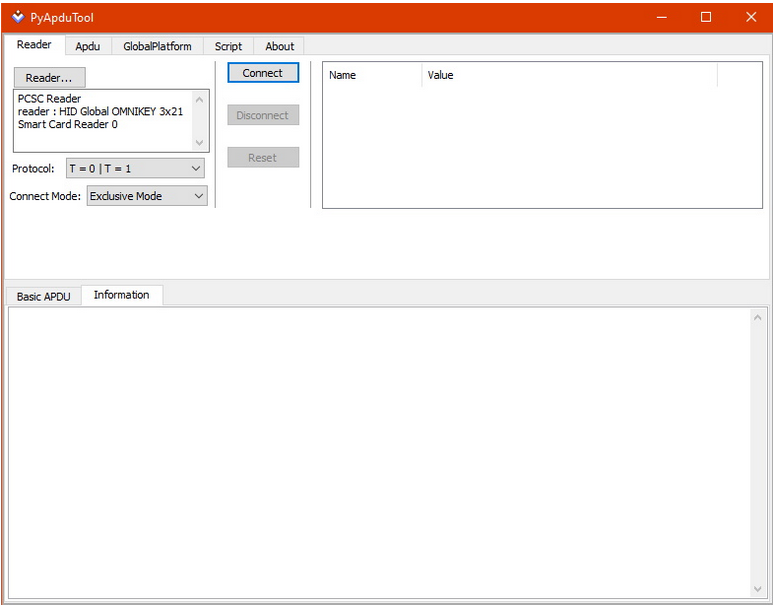Minimize the PyApduTool window
This screenshot has width=775, height=607.
coord(661,17)
